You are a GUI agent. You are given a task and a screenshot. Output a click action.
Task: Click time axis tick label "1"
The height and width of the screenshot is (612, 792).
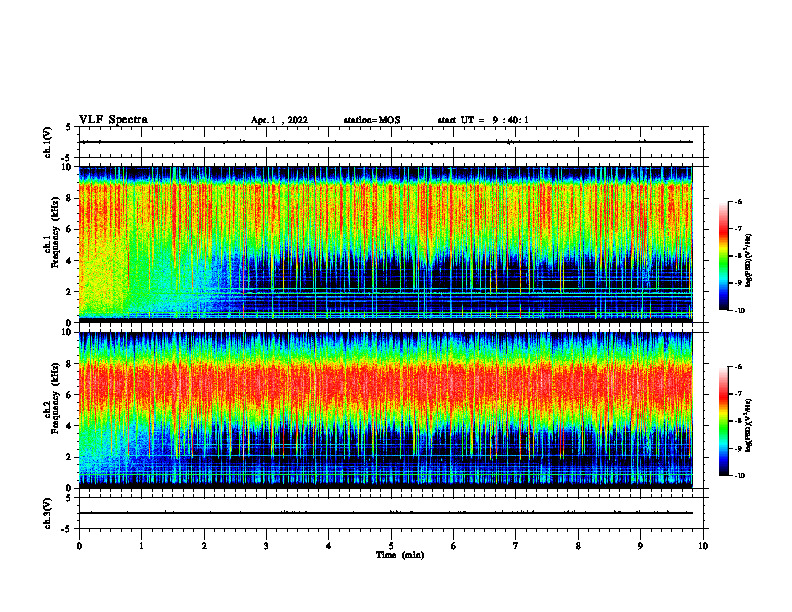tap(142, 546)
